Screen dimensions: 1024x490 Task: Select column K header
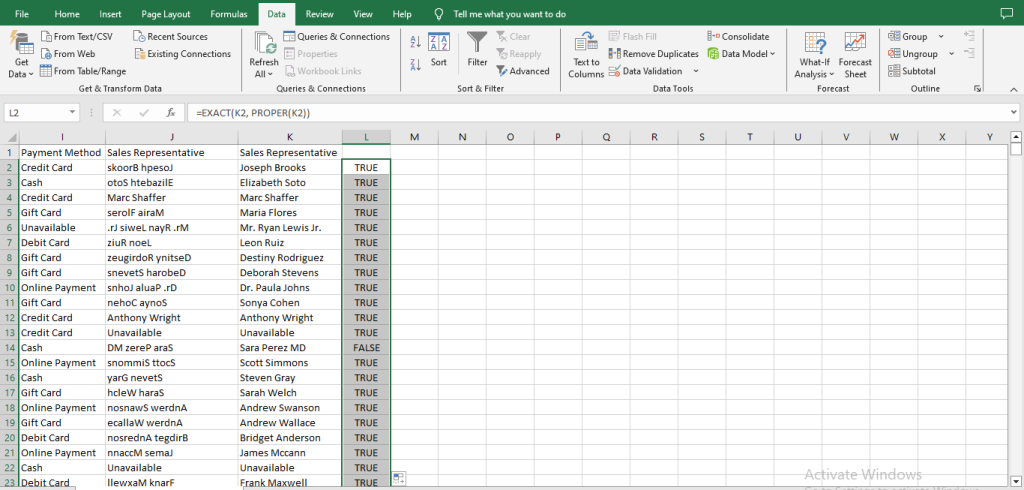pos(289,137)
